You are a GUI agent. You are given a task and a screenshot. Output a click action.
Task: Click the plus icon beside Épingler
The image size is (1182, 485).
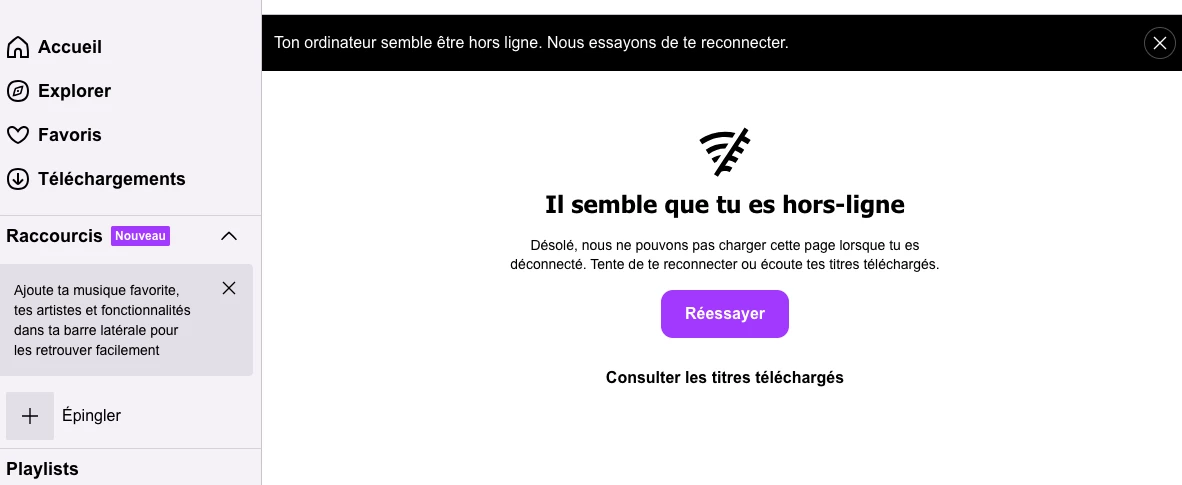[x=30, y=416]
